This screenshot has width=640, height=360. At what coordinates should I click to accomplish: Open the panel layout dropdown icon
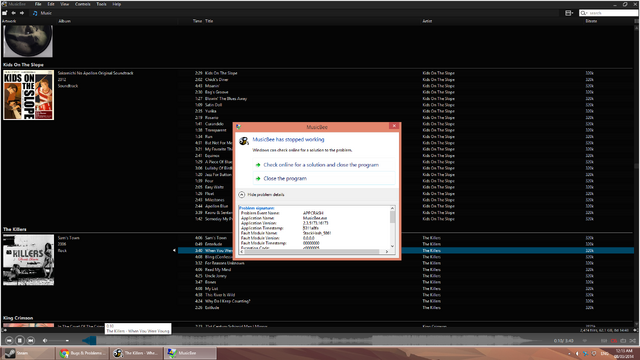tap(569, 13)
